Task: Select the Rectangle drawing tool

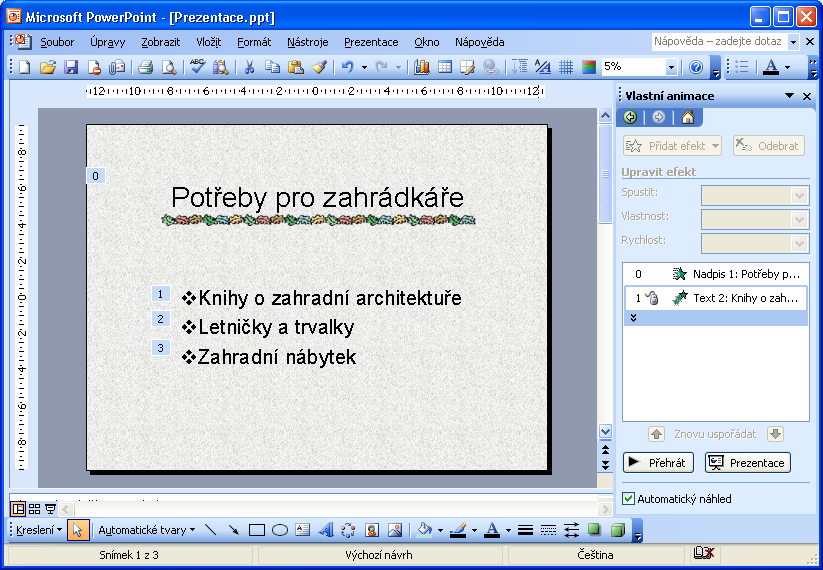Action: coord(257,530)
